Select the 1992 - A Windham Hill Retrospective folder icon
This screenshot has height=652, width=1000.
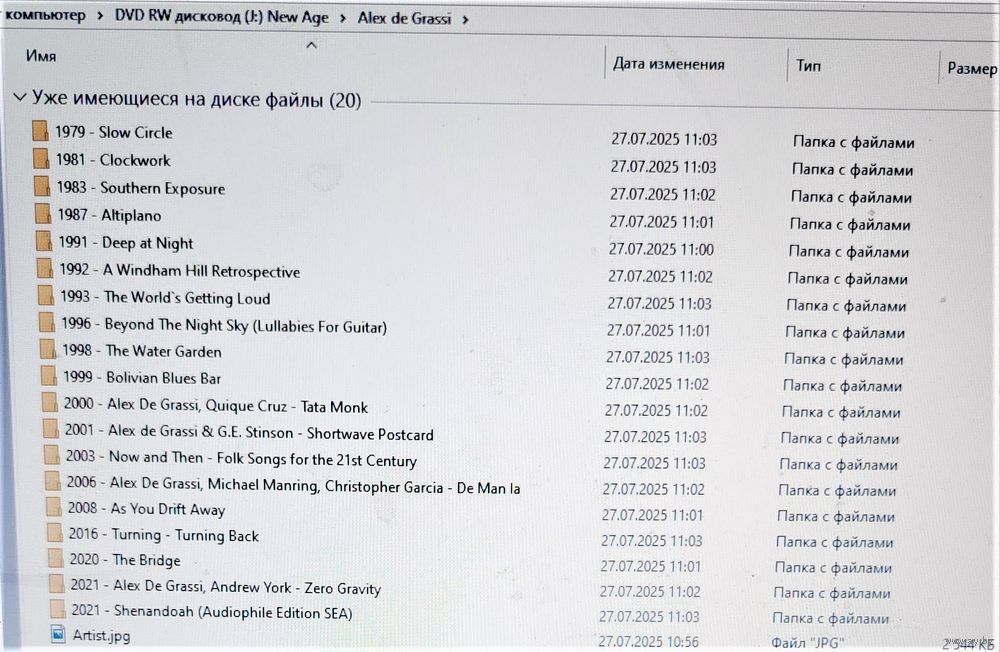(x=45, y=269)
